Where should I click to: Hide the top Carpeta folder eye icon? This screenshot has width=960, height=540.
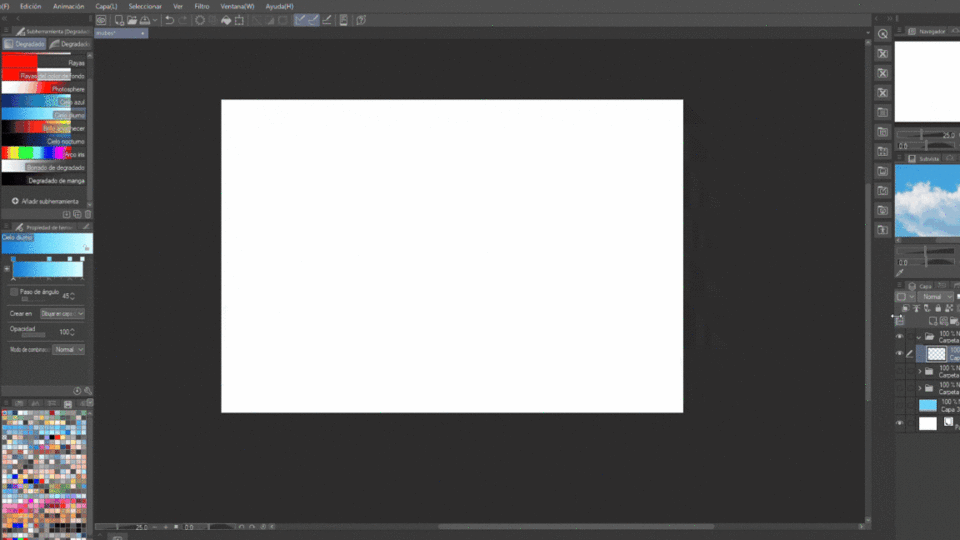coord(899,337)
